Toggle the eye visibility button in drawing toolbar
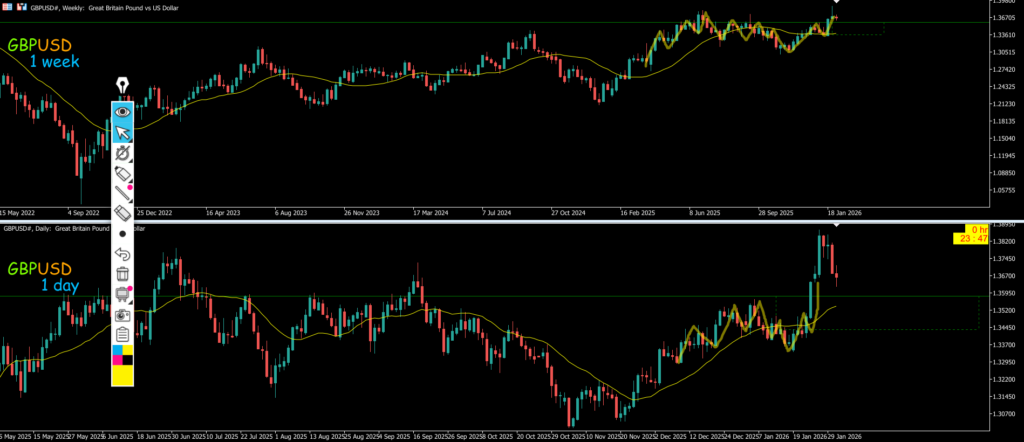This screenshot has width=1024, height=442. coord(123,112)
